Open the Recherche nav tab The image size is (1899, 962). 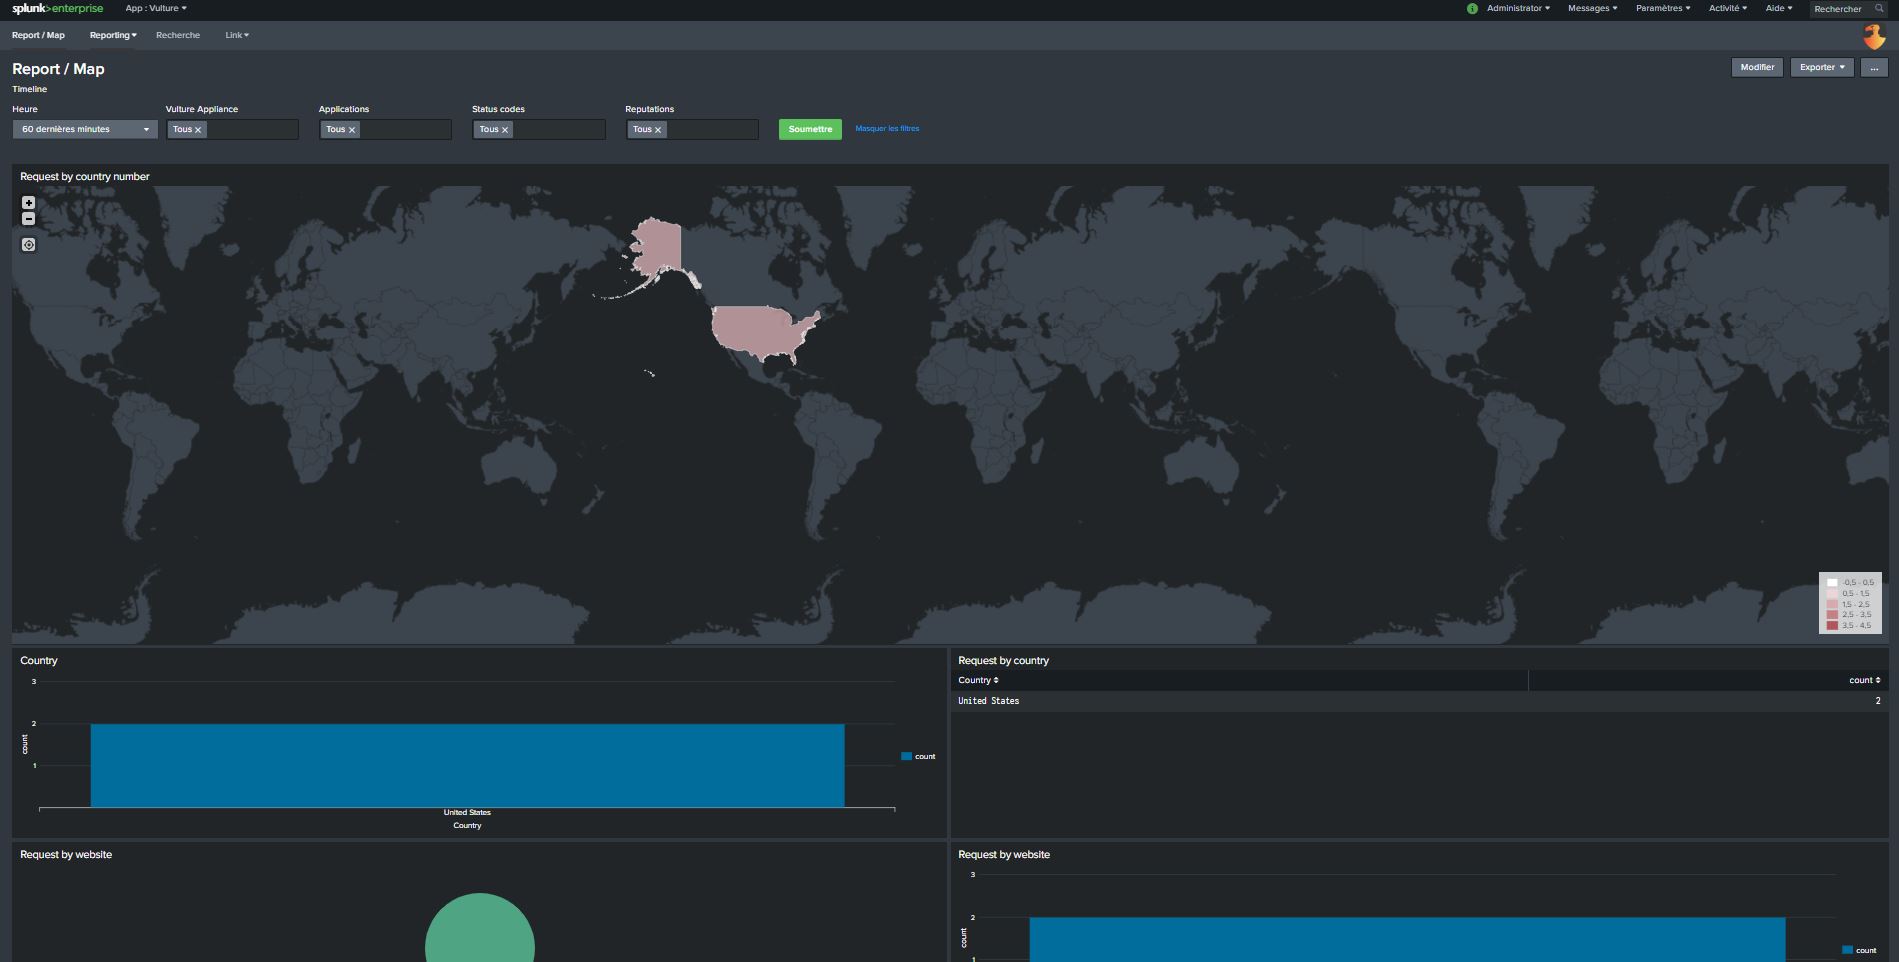(x=178, y=35)
